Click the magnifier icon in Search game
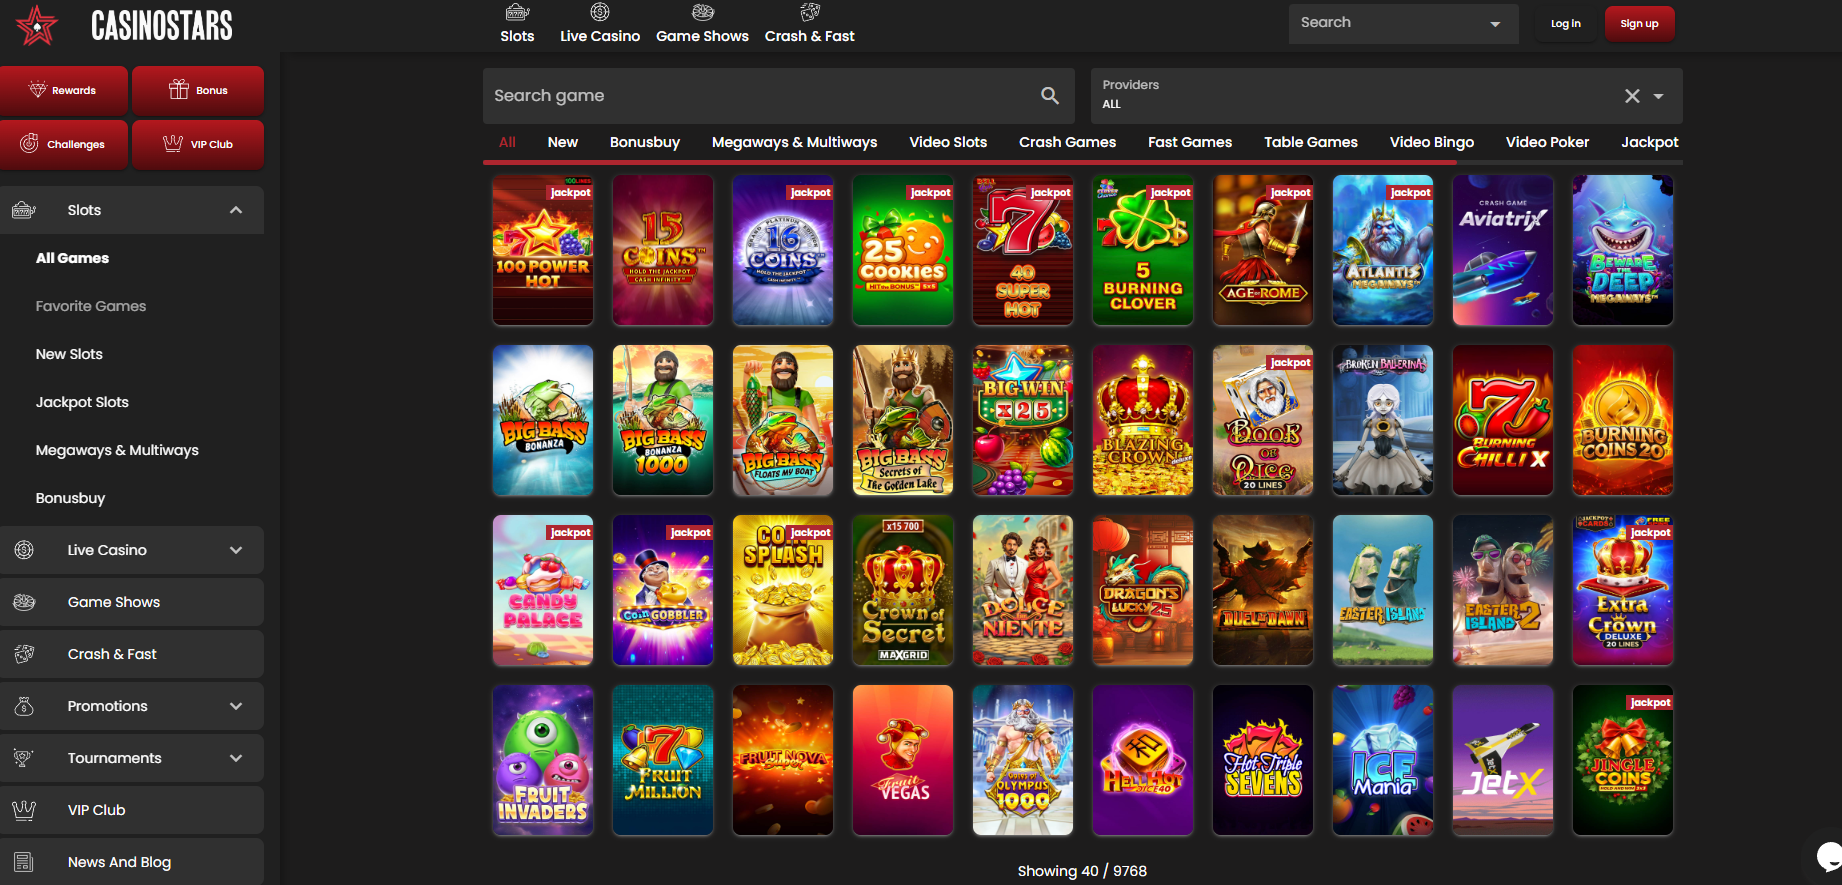 1049,95
